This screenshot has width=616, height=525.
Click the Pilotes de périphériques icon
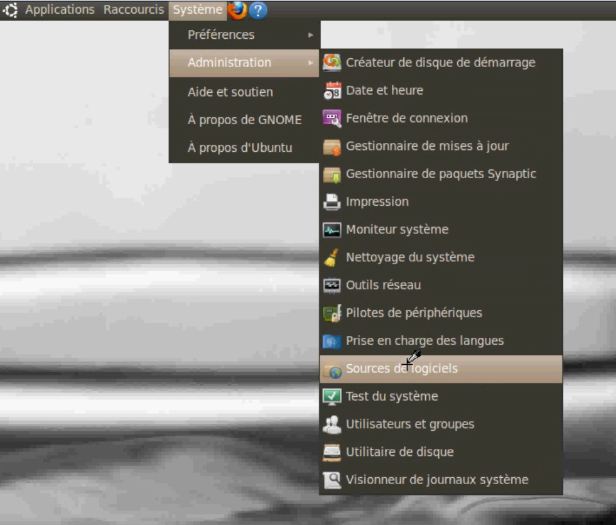pos(332,313)
